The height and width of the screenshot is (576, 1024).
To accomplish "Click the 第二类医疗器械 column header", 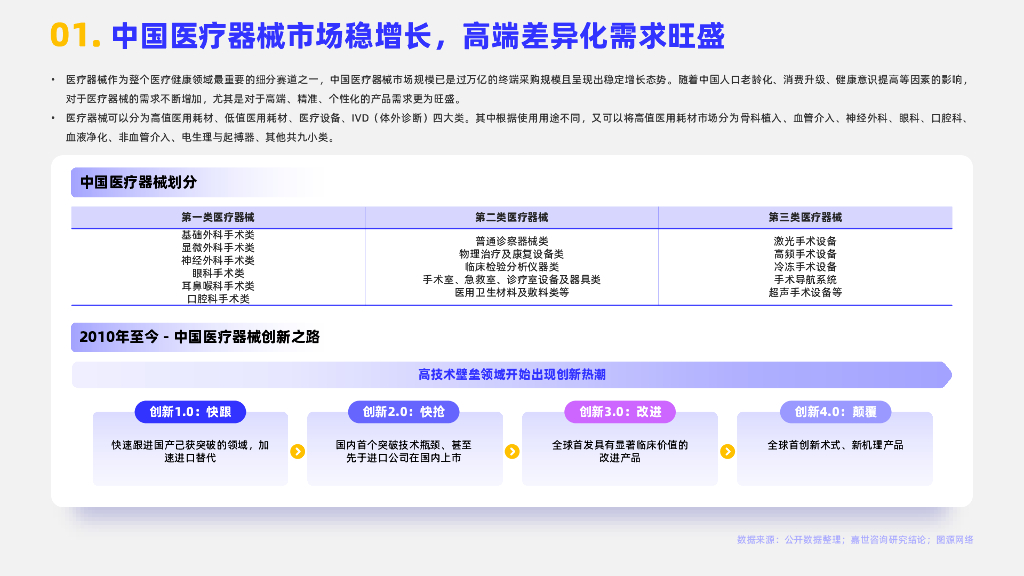I will 511,217.
